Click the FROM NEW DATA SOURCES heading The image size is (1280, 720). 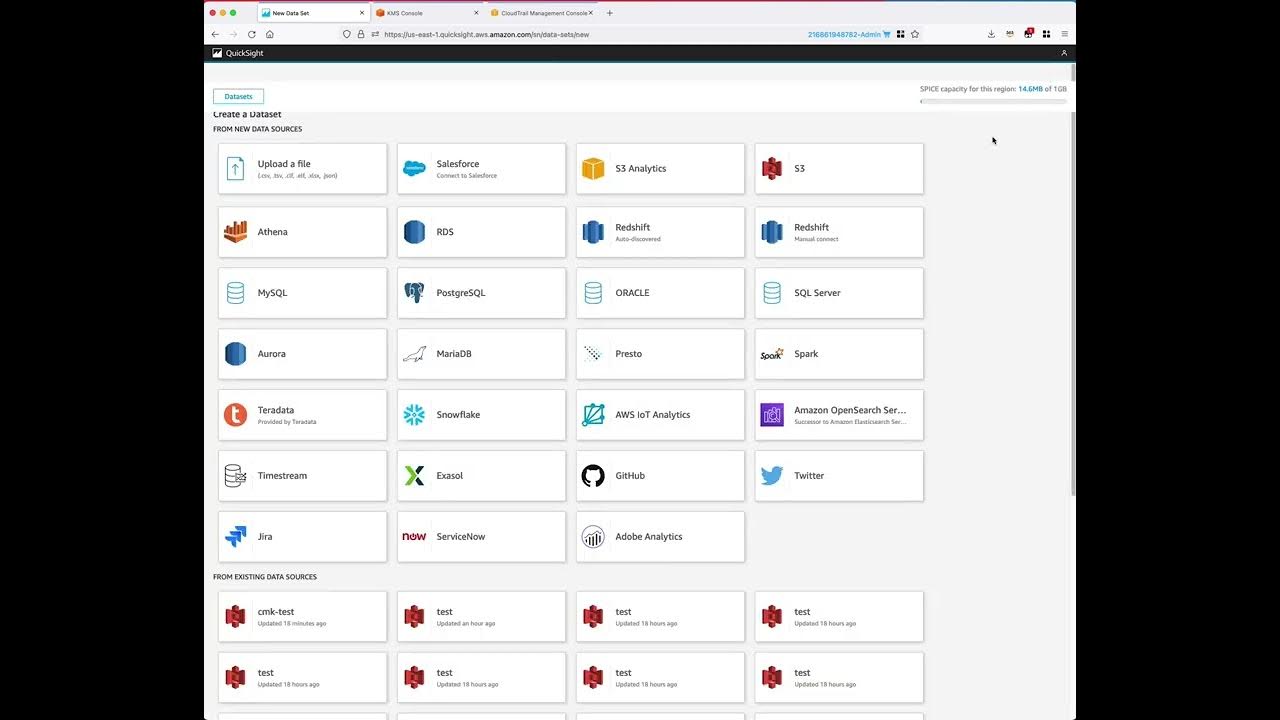click(257, 129)
